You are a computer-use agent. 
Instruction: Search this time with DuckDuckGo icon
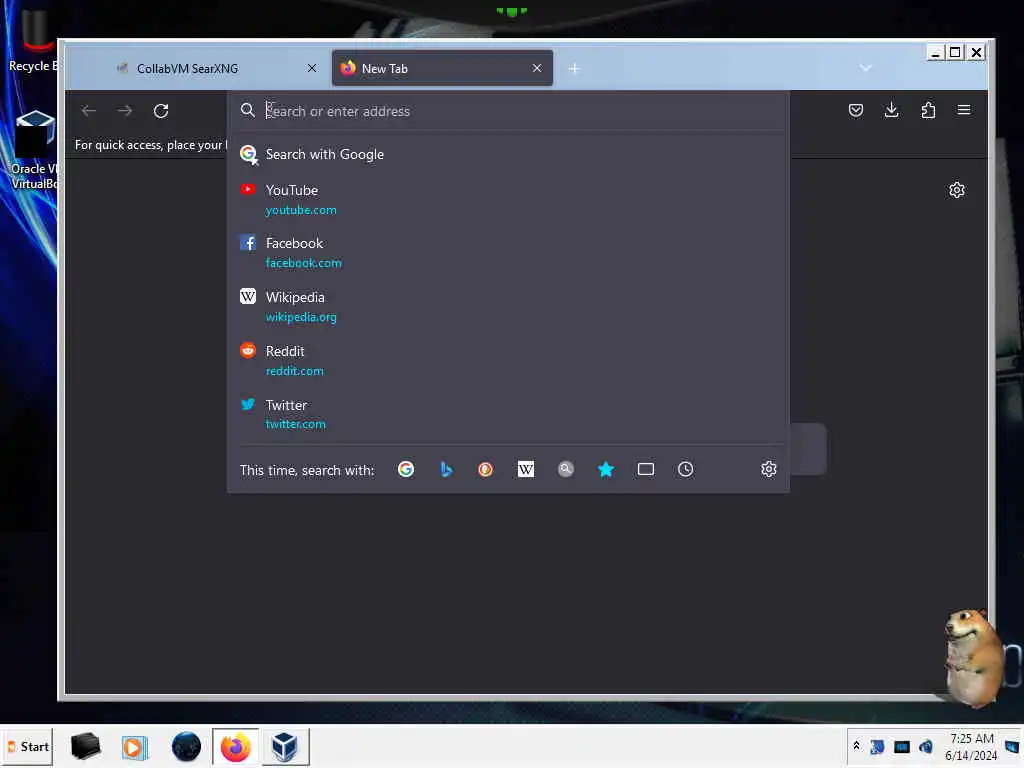click(x=485, y=470)
